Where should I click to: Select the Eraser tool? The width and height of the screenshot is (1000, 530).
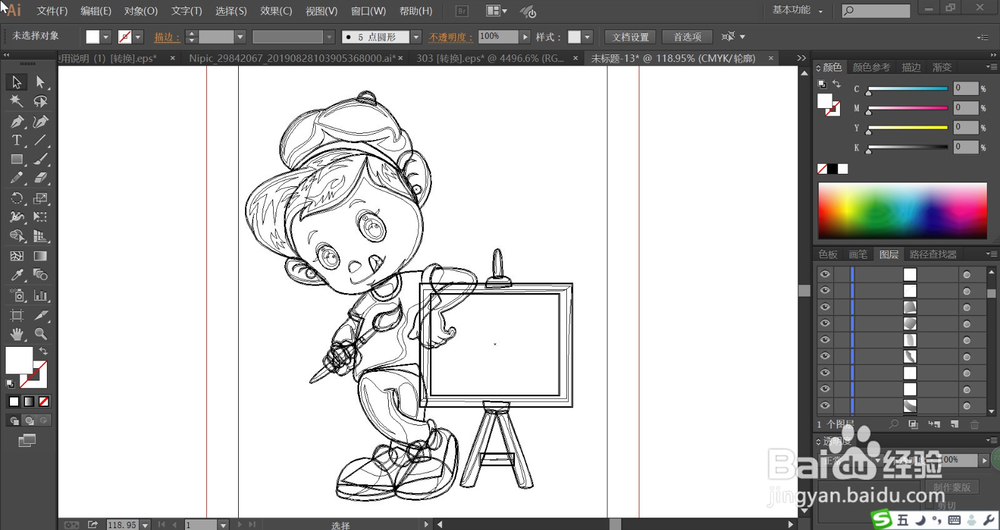click(41, 179)
